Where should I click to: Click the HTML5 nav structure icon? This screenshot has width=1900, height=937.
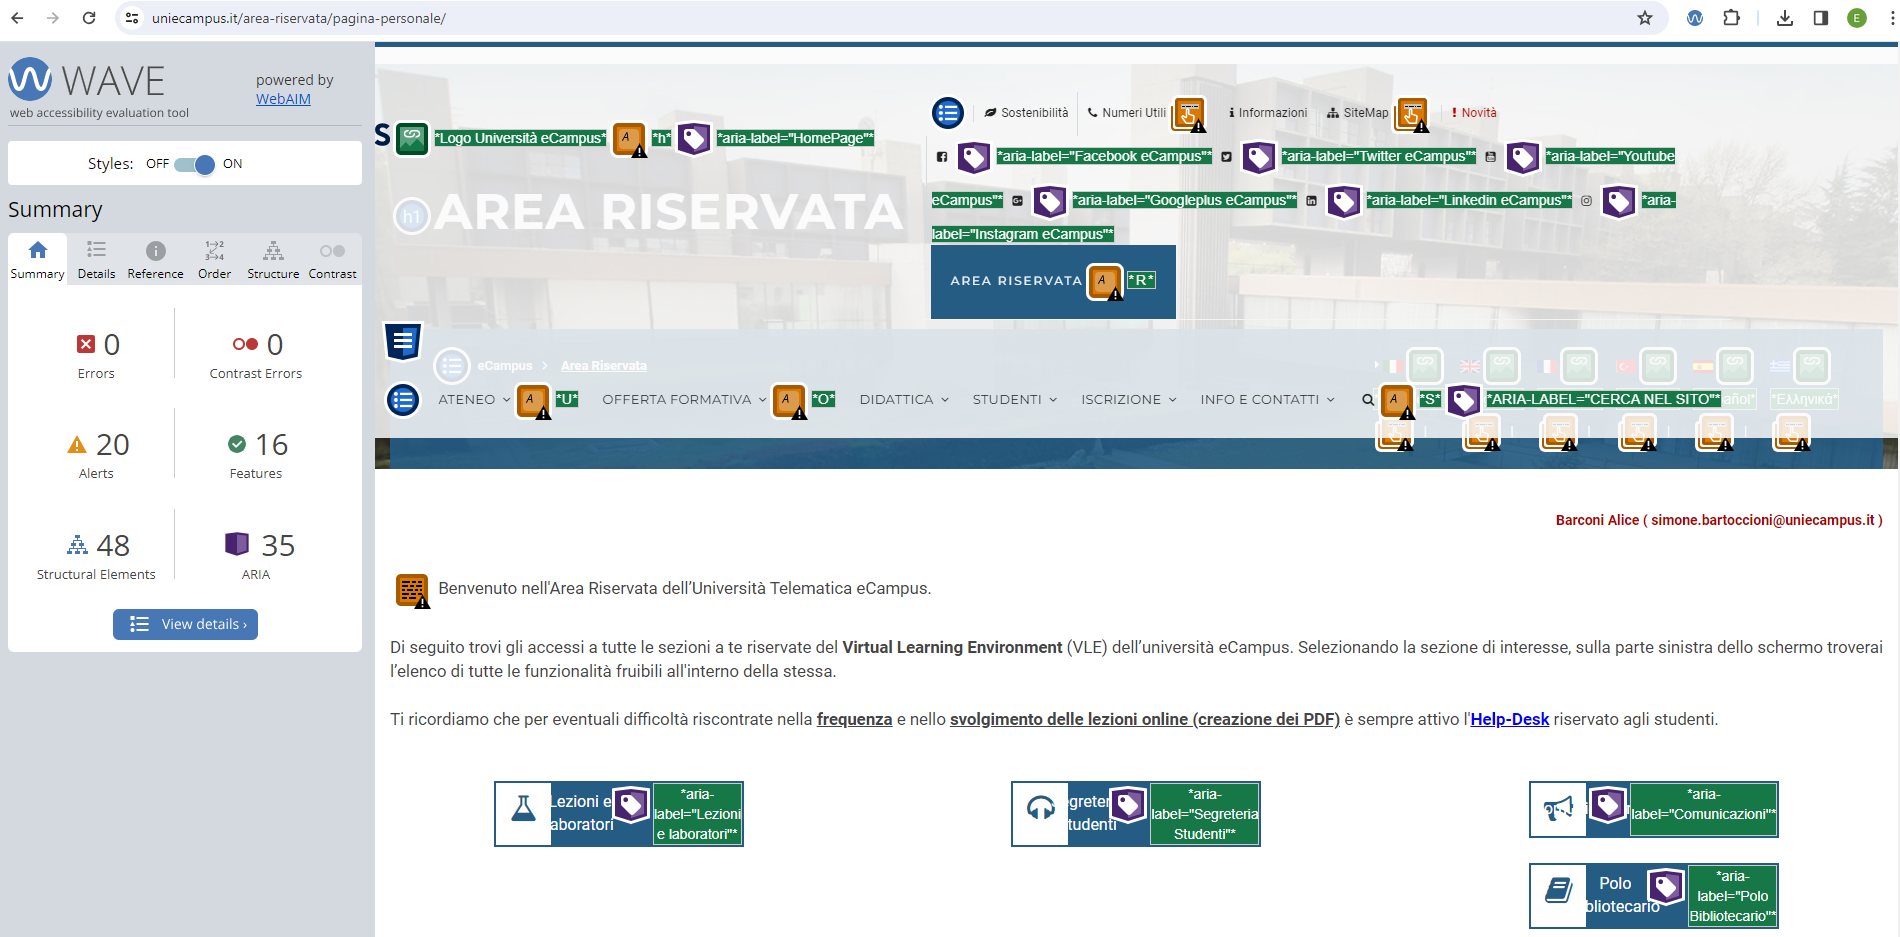pyautogui.click(x=403, y=342)
